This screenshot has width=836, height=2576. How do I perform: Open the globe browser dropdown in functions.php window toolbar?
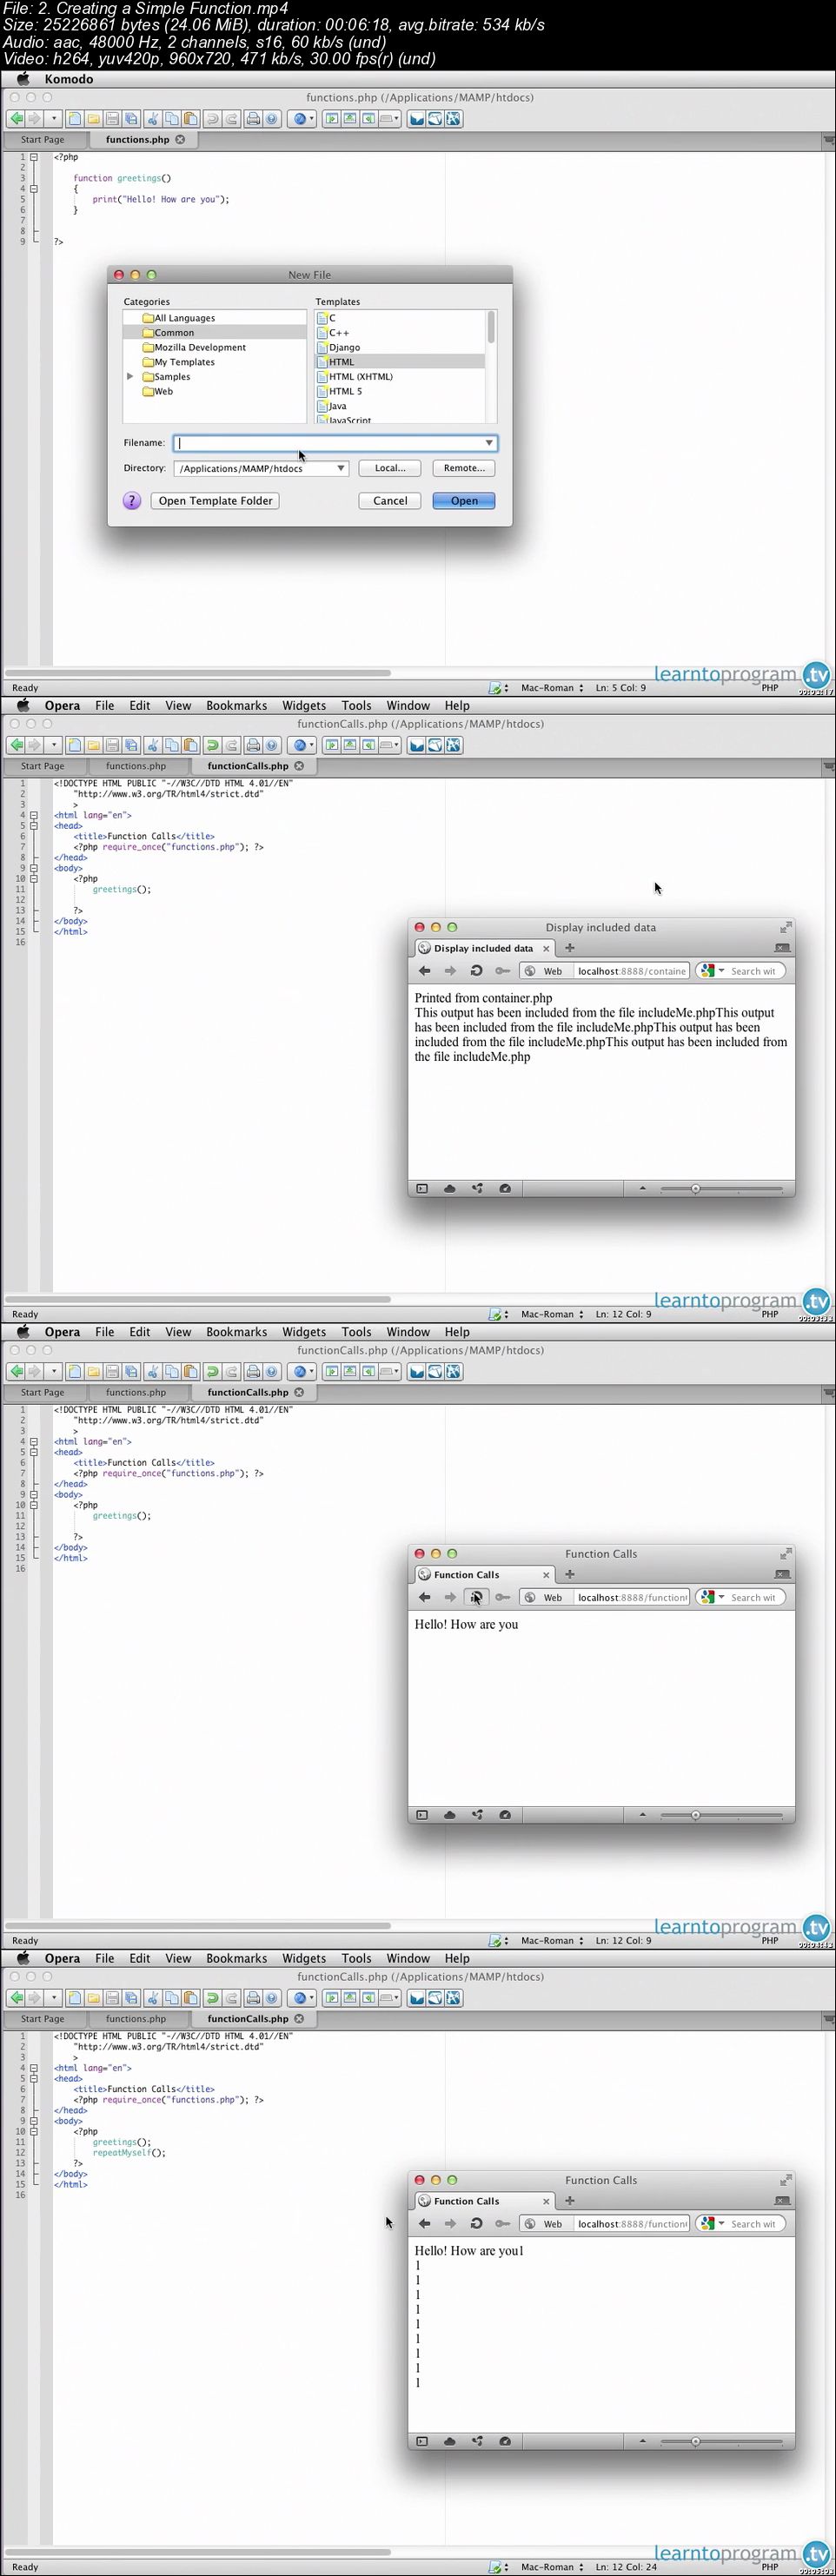click(x=302, y=119)
